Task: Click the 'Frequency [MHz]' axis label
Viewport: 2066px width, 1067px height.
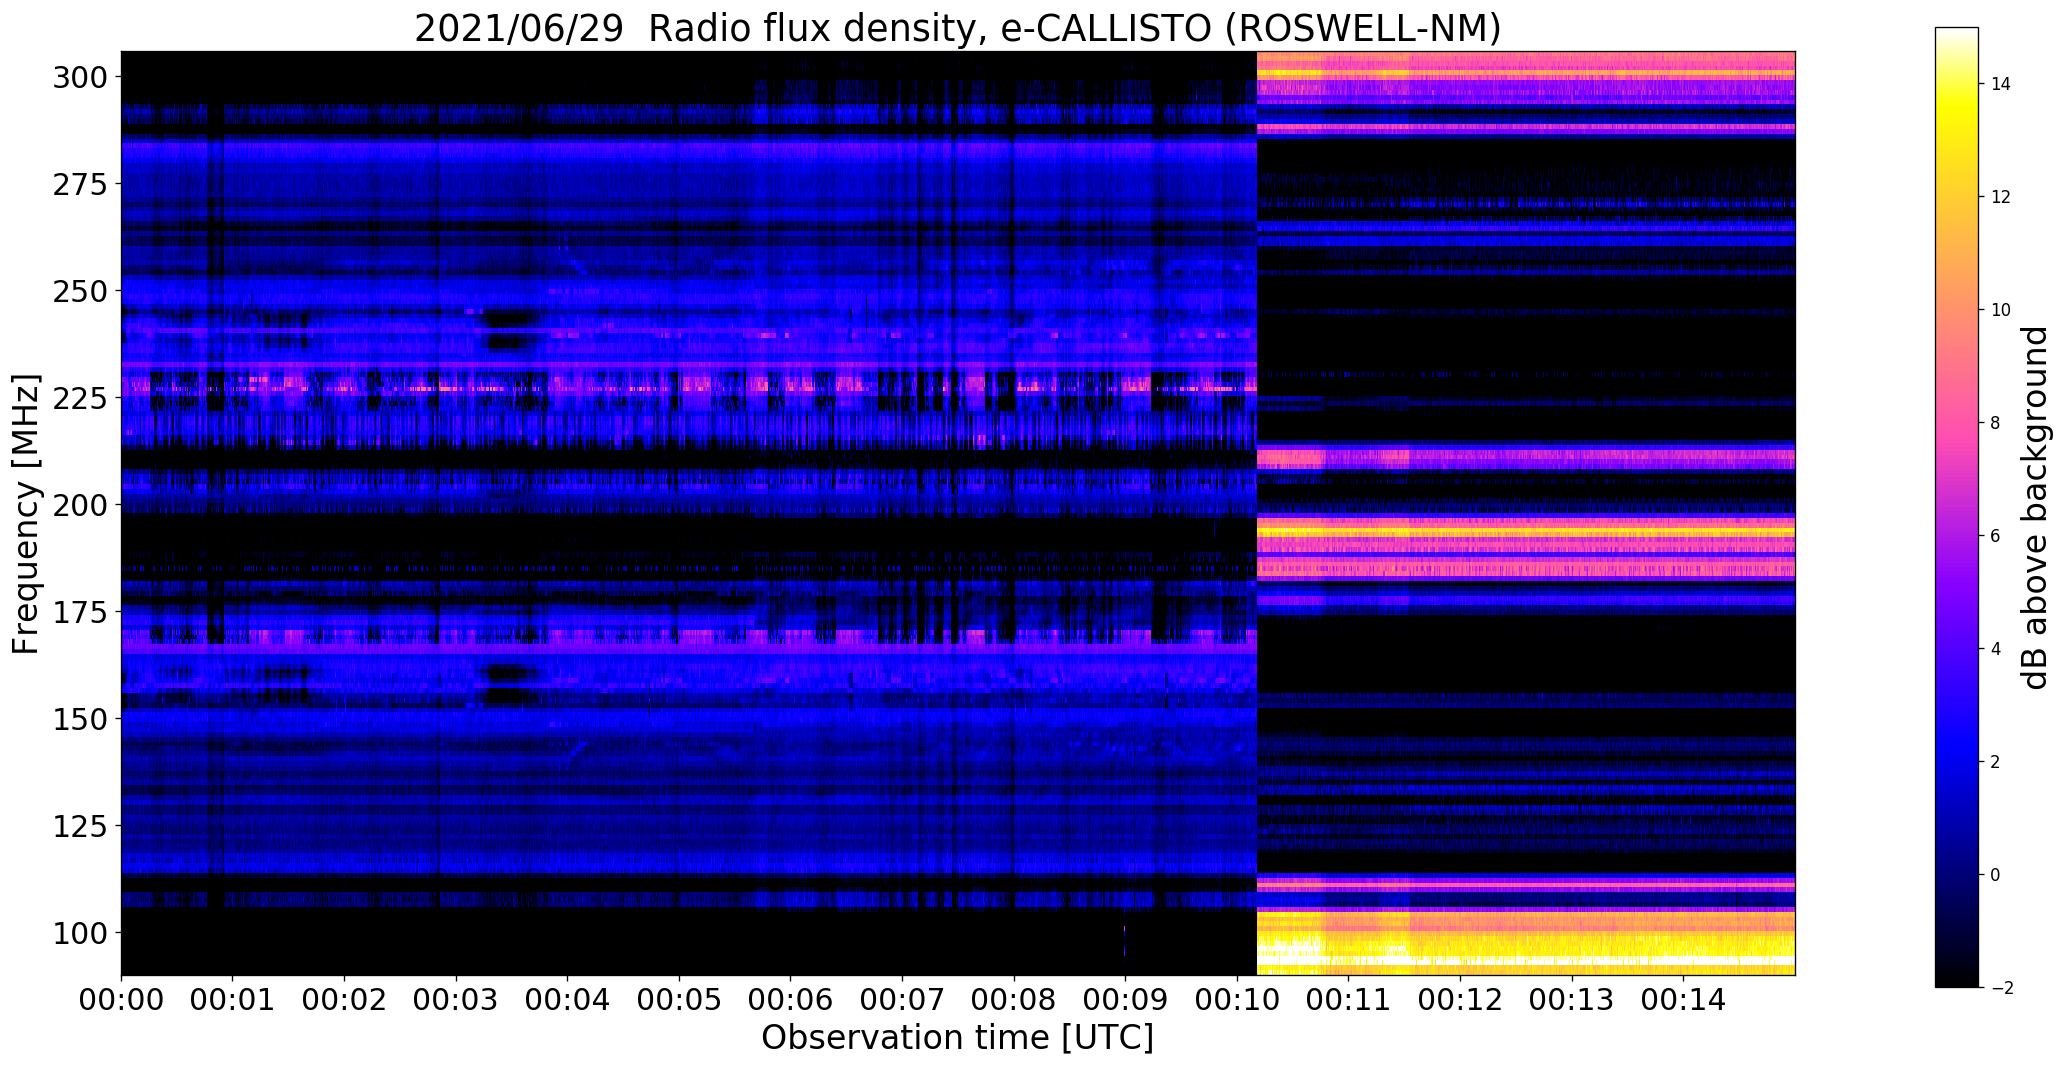Action: [26, 514]
